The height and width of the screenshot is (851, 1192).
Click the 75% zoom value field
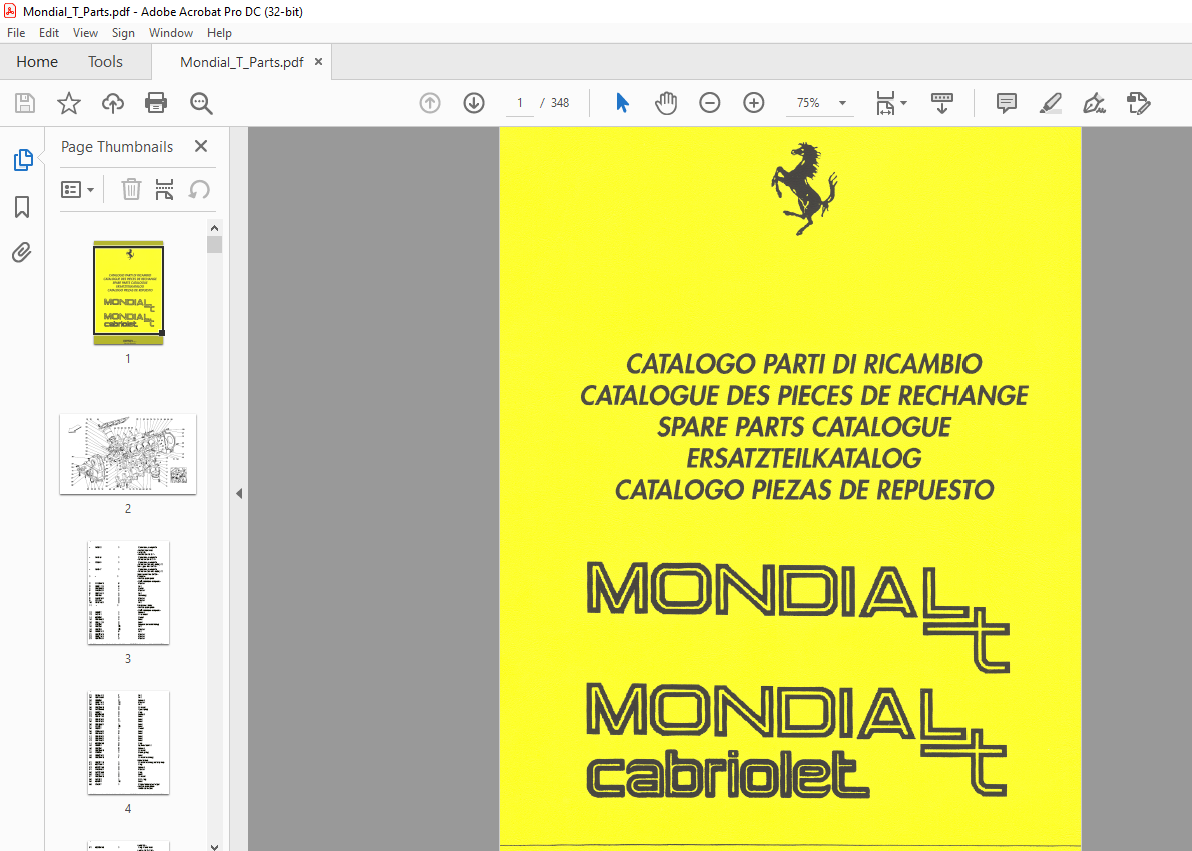pos(808,103)
